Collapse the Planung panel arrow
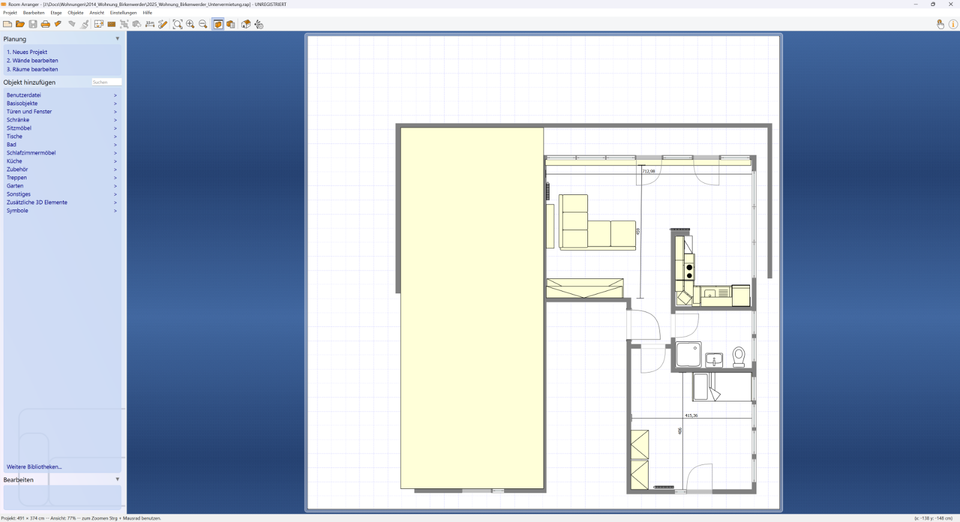Viewport: 960px width, 522px height. (x=117, y=39)
